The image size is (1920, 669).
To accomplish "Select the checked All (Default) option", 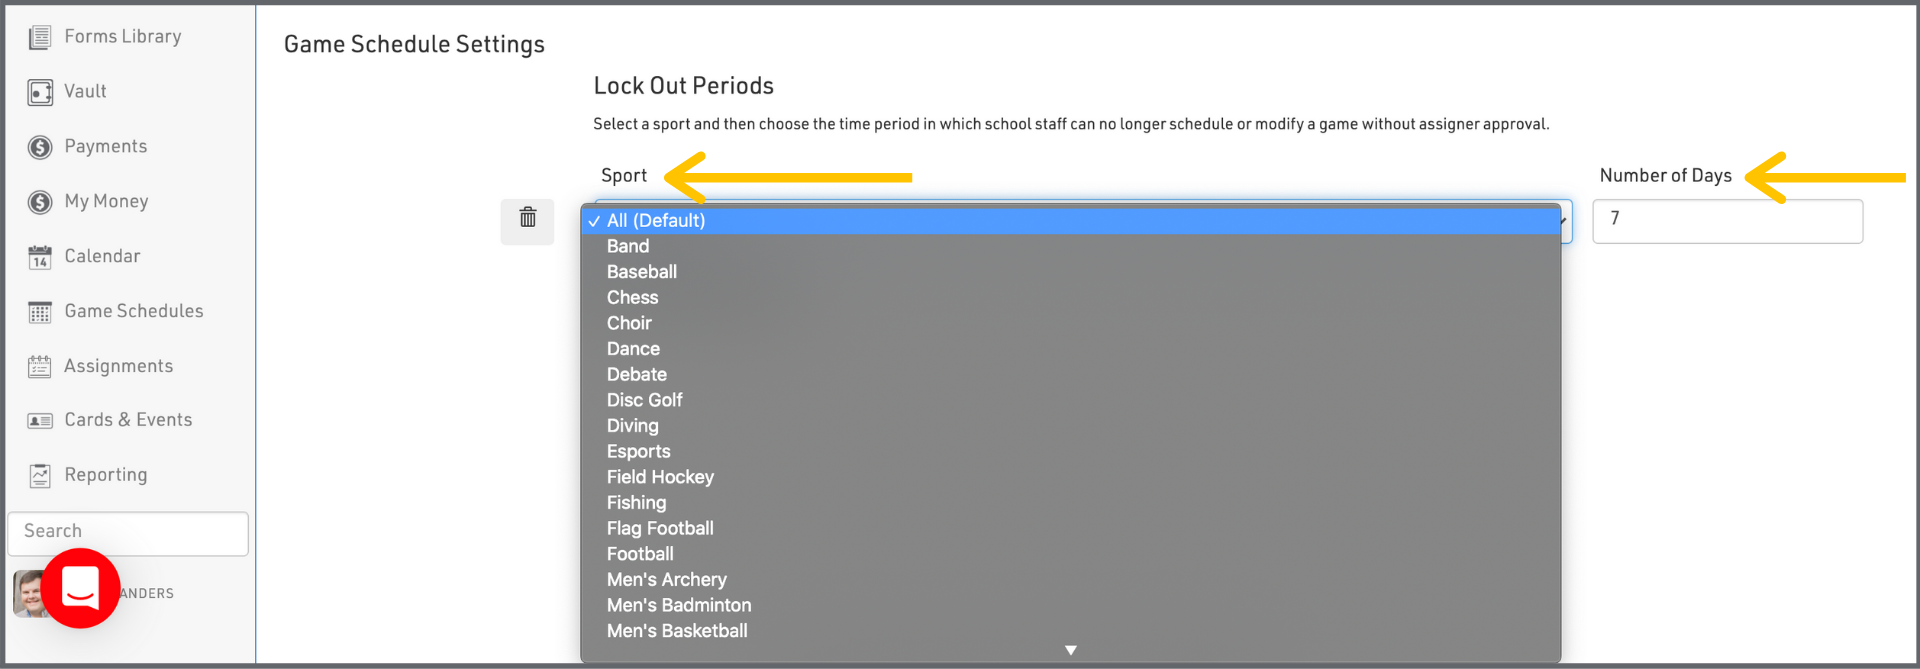I will 655,221.
